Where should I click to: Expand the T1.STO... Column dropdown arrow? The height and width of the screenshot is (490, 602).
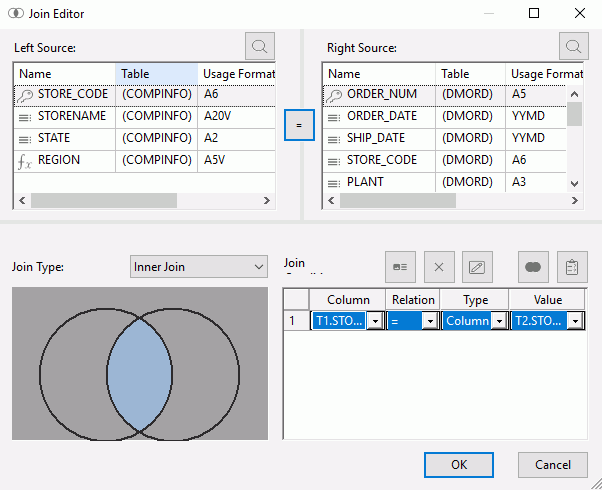[375, 321]
